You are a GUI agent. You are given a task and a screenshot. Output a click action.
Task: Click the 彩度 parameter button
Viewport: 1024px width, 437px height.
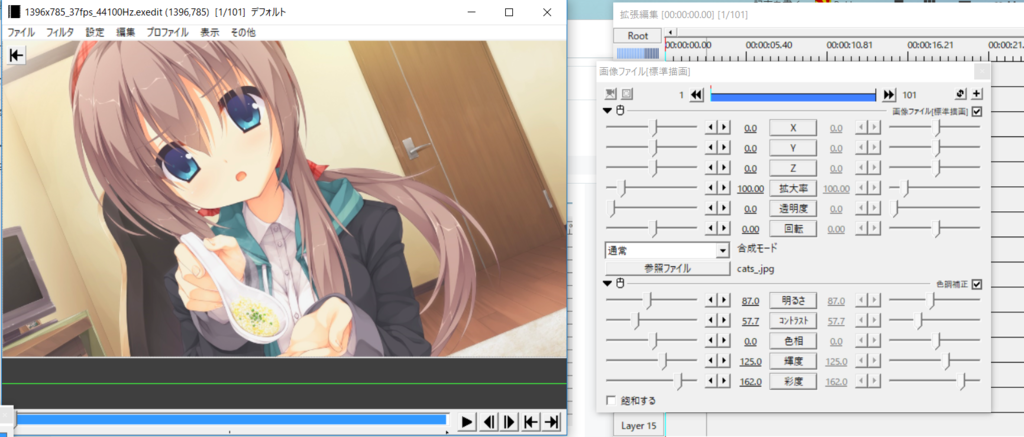click(793, 381)
